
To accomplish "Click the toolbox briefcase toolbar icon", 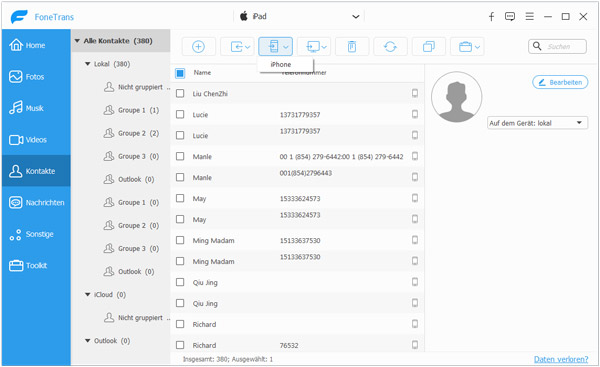I will click(x=465, y=47).
